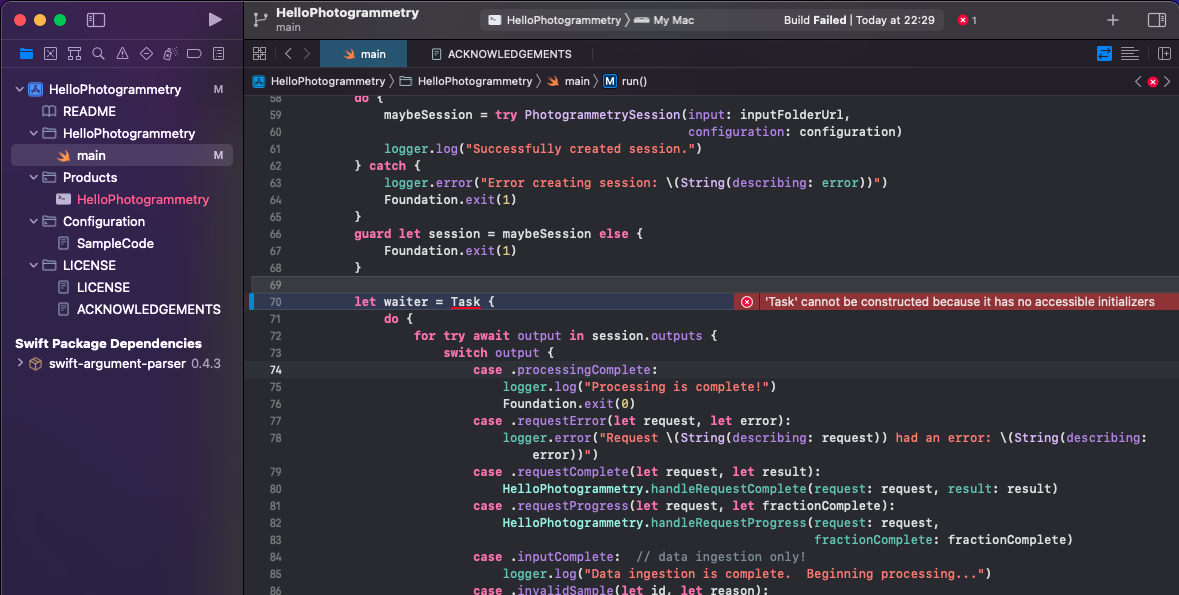Open the Find navigator magnifier icon
This screenshot has height=595, width=1179.
99,53
